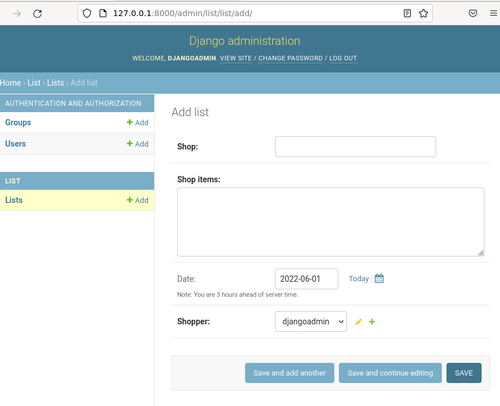Add a new Group from sidebar

[138, 123]
